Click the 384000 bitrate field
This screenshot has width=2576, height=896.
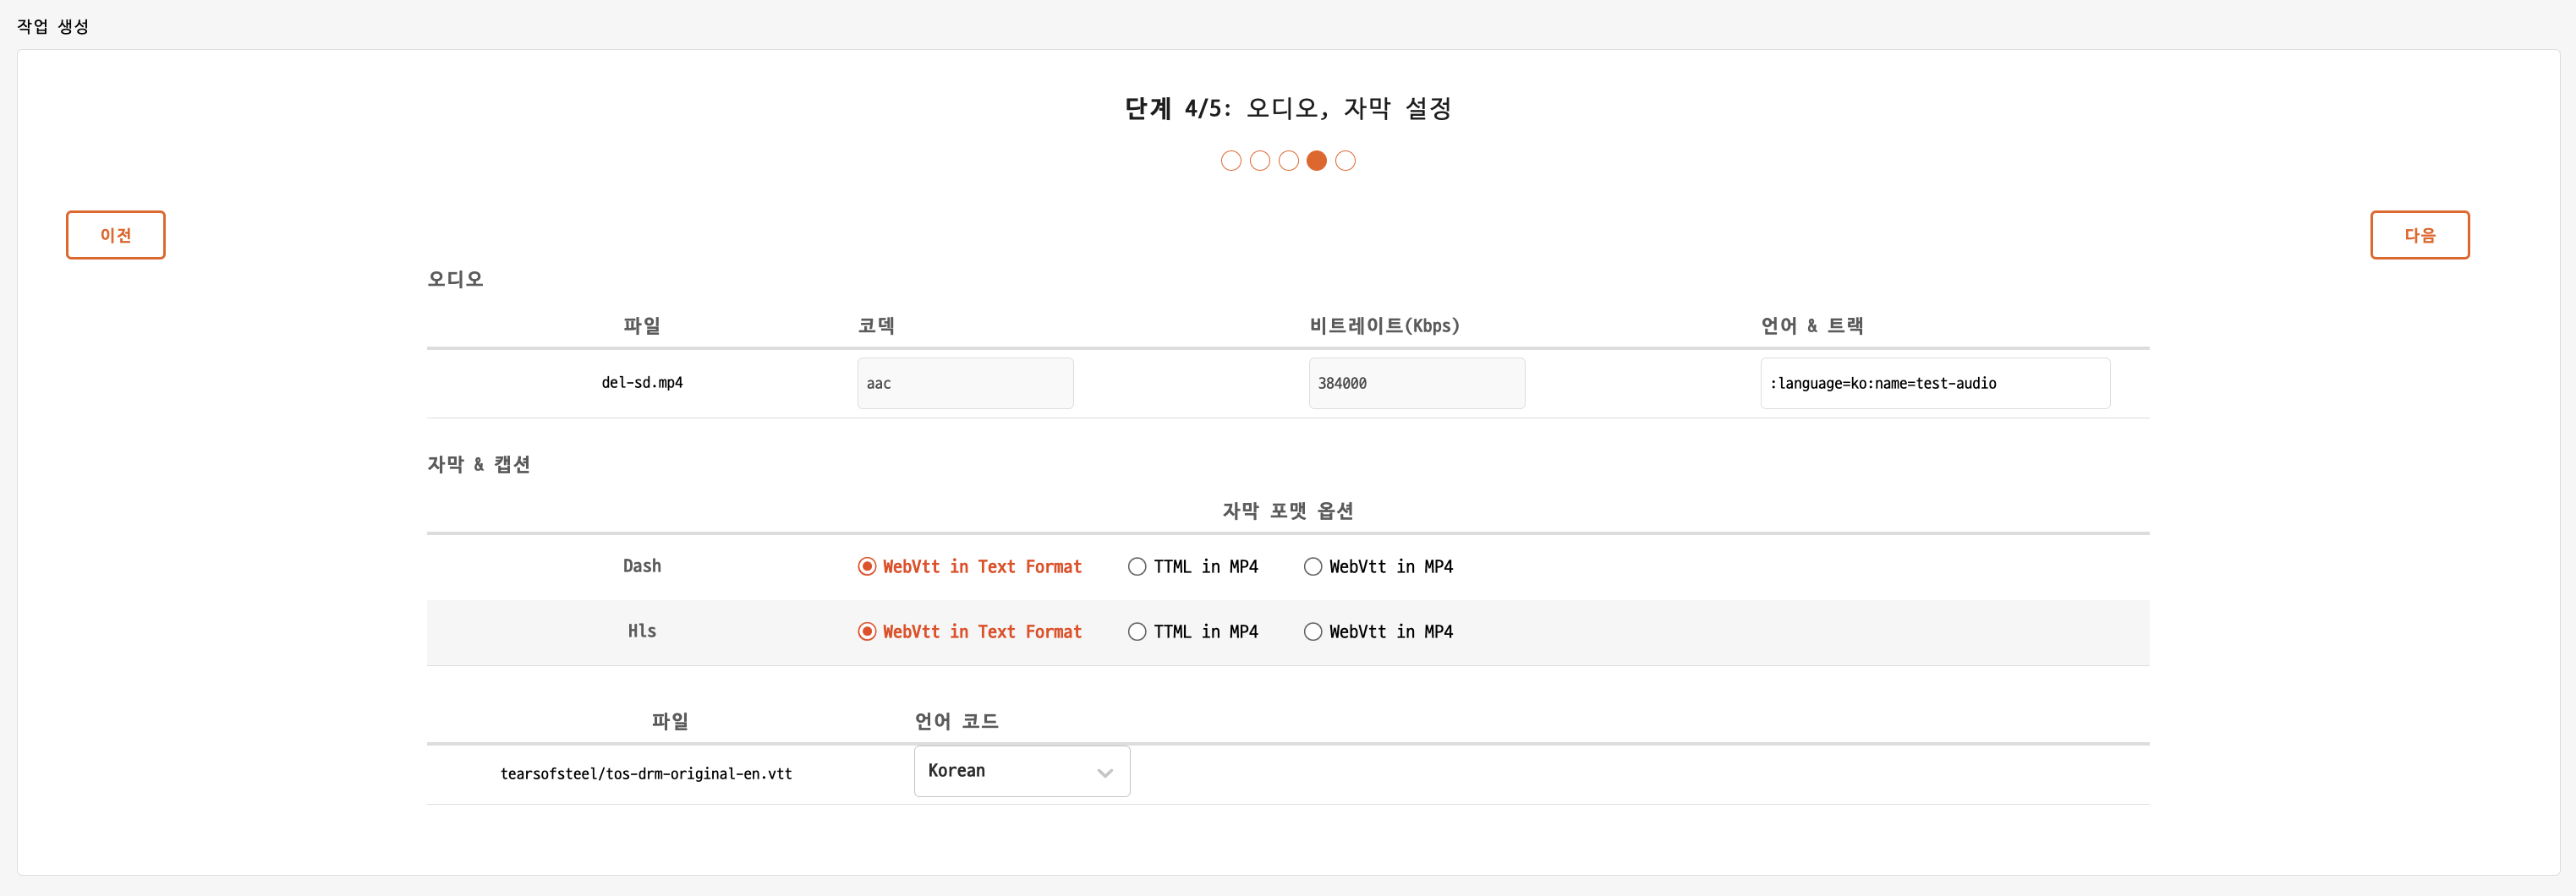click(x=1416, y=383)
